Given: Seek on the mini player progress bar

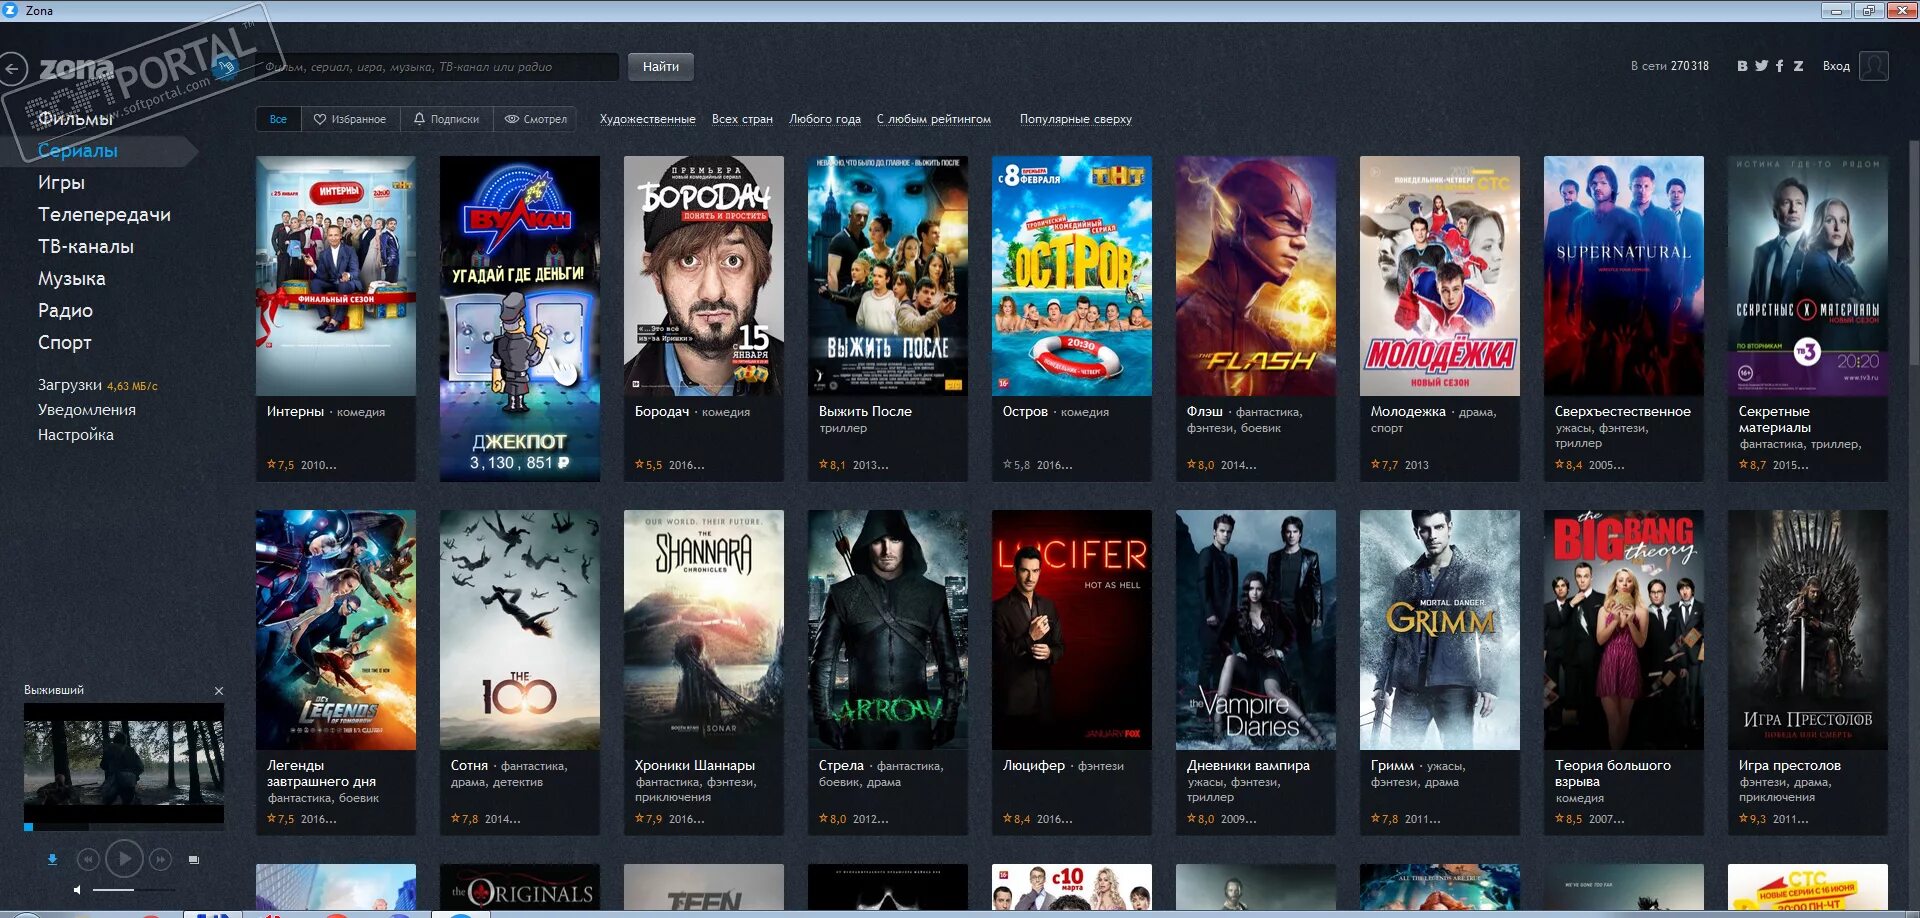Looking at the screenshot, I should point(124,827).
